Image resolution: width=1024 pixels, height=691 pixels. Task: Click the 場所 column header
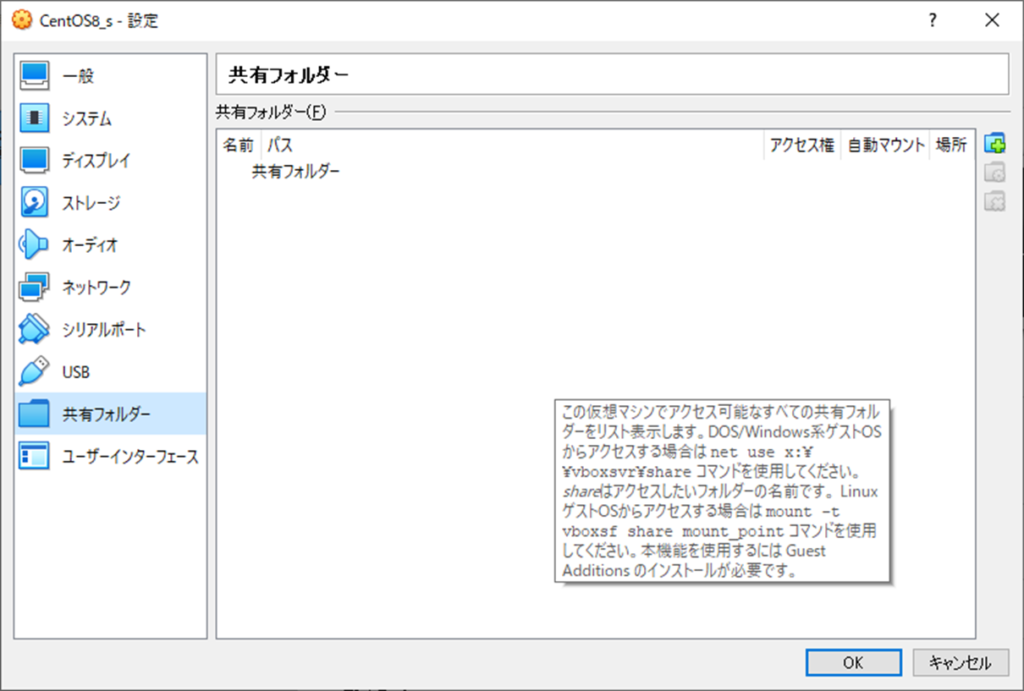point(952,145)
